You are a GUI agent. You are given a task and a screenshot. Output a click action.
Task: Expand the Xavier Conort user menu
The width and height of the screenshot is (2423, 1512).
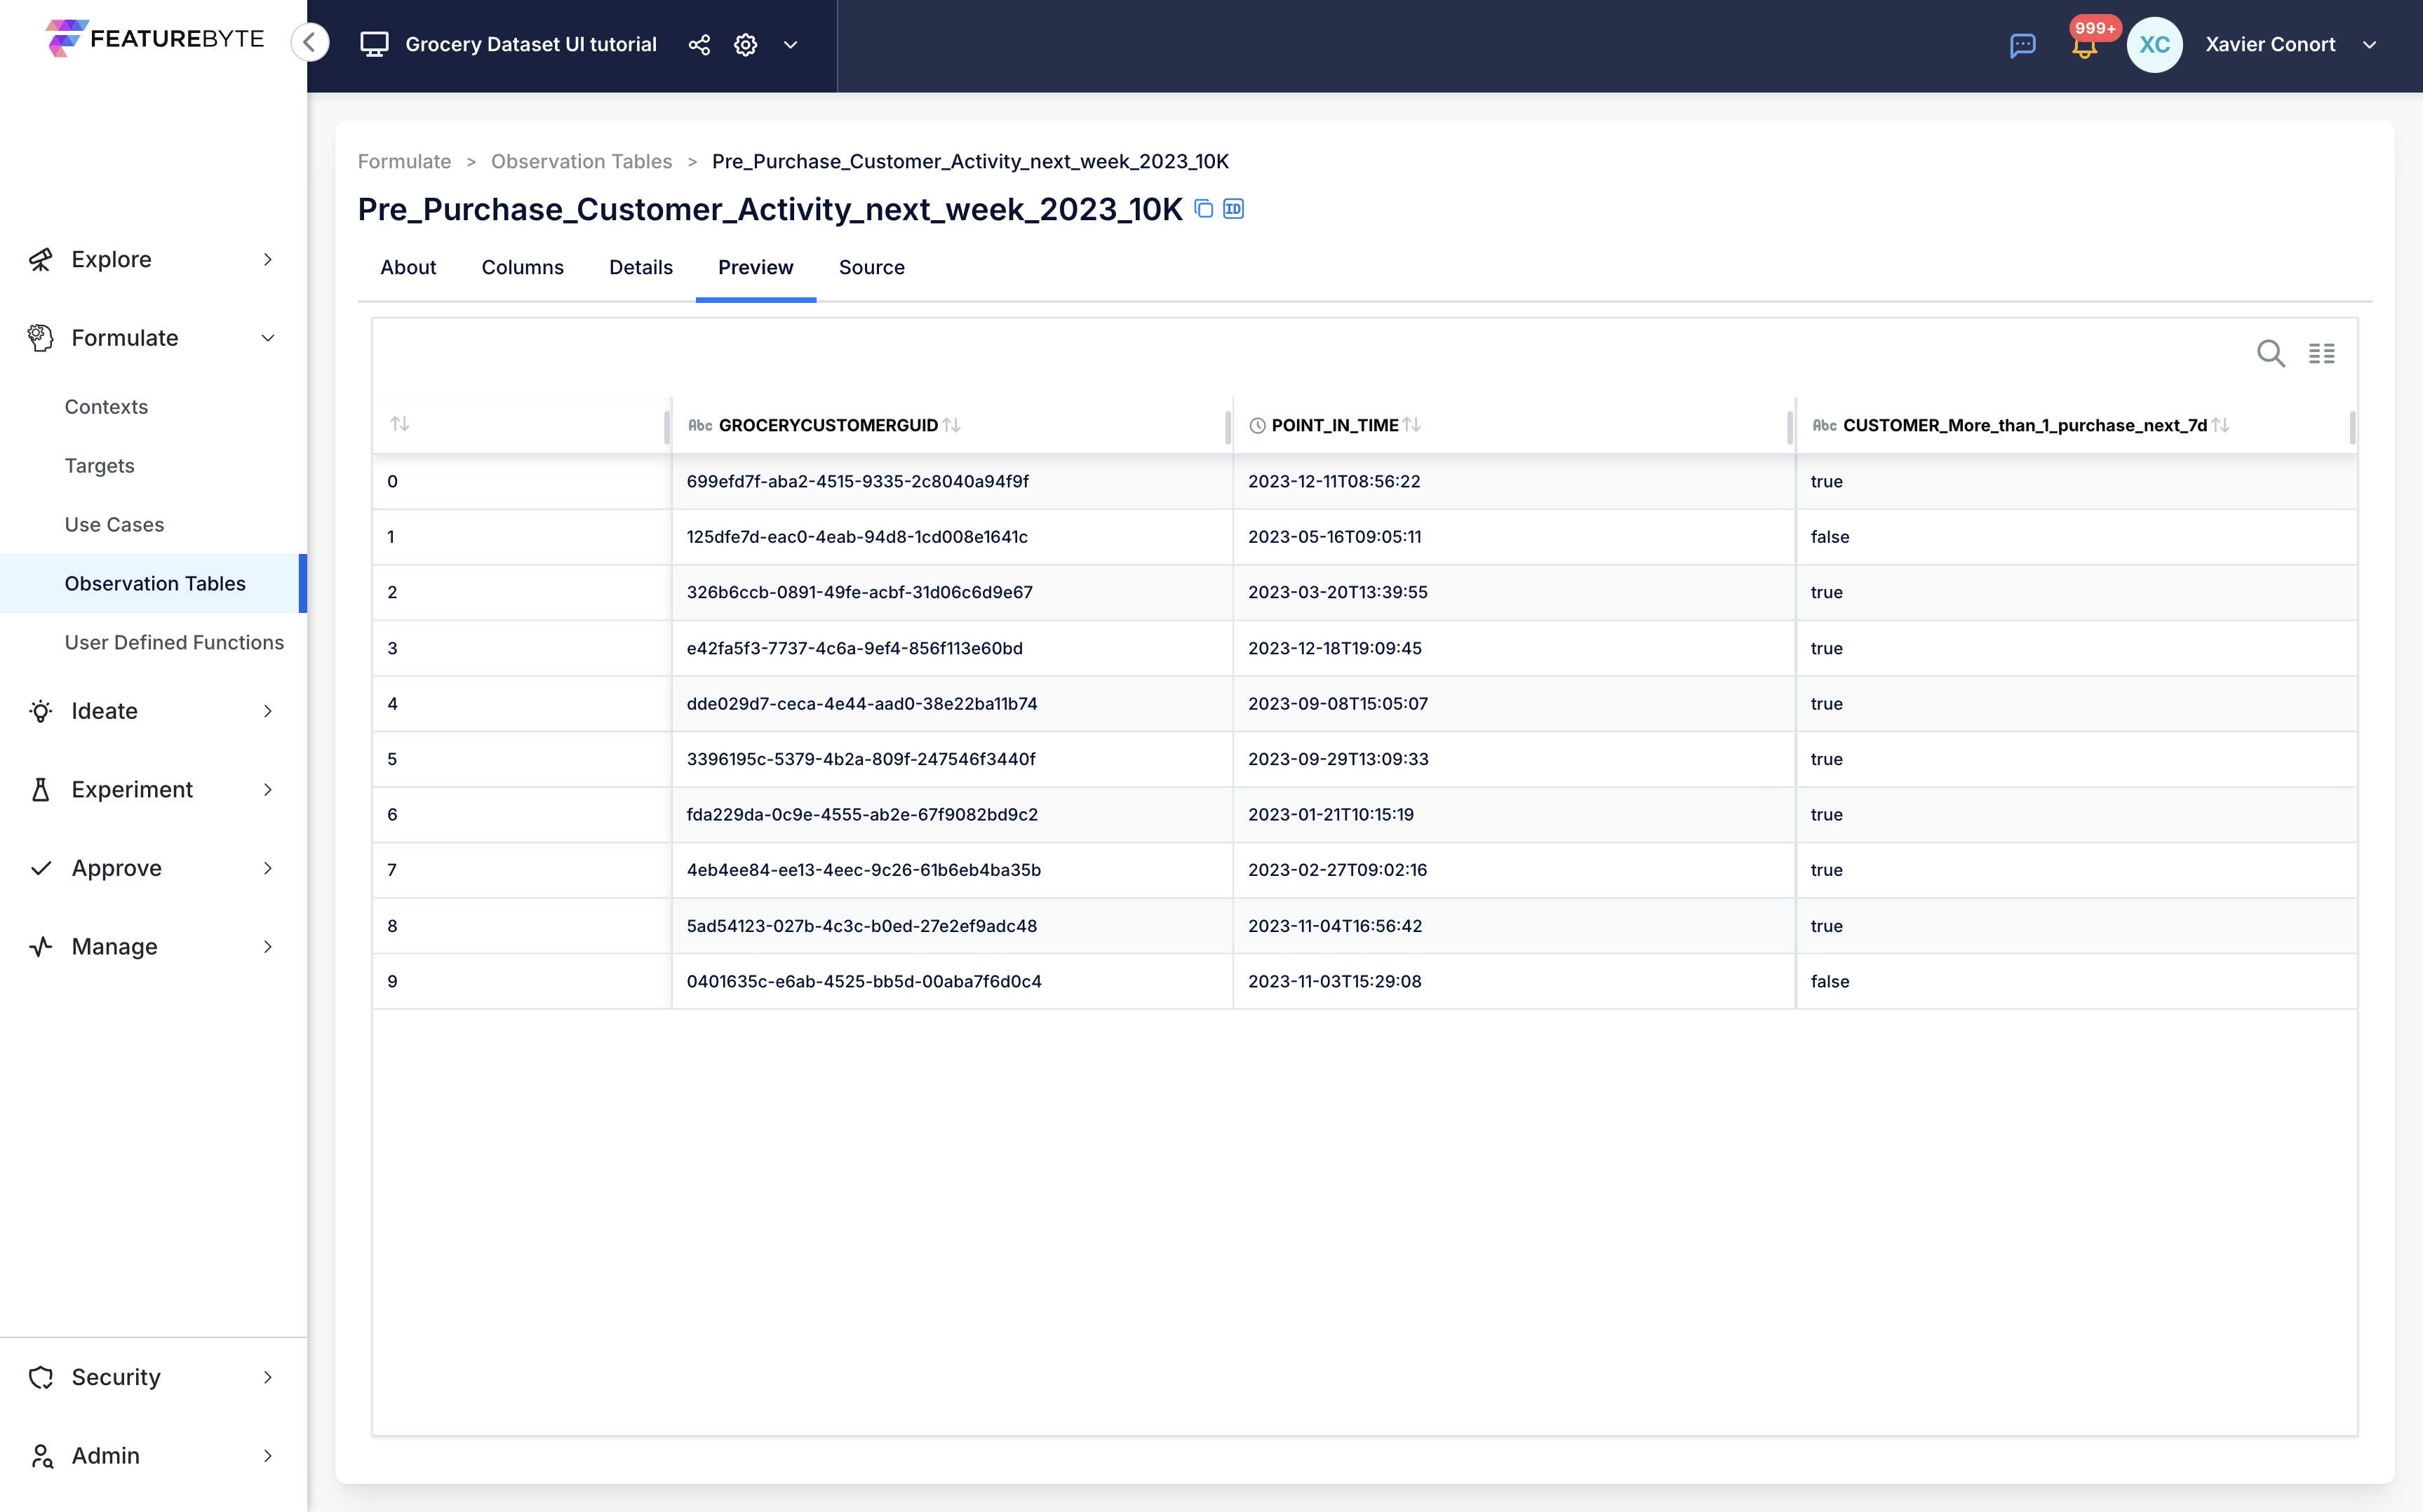pos(2368,44)
